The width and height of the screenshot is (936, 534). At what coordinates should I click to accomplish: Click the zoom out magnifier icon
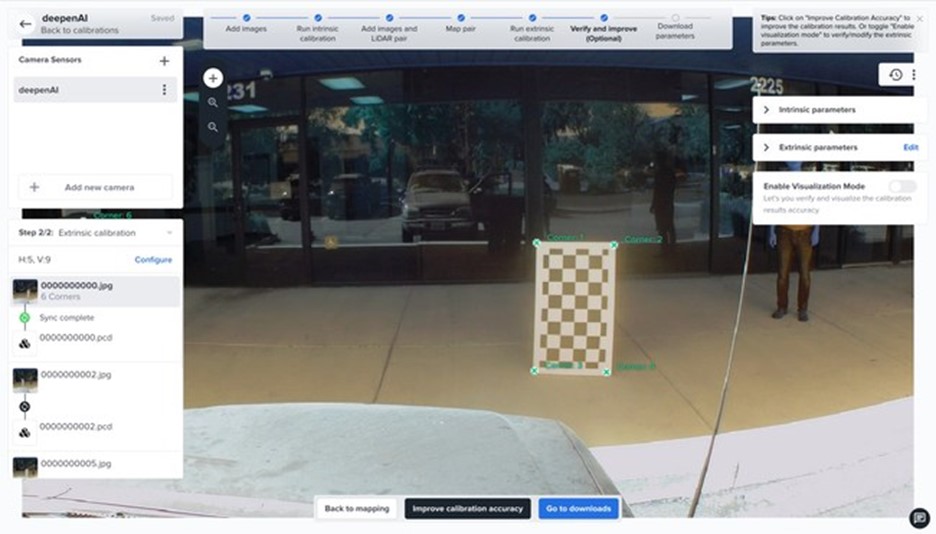coord(213,127)
